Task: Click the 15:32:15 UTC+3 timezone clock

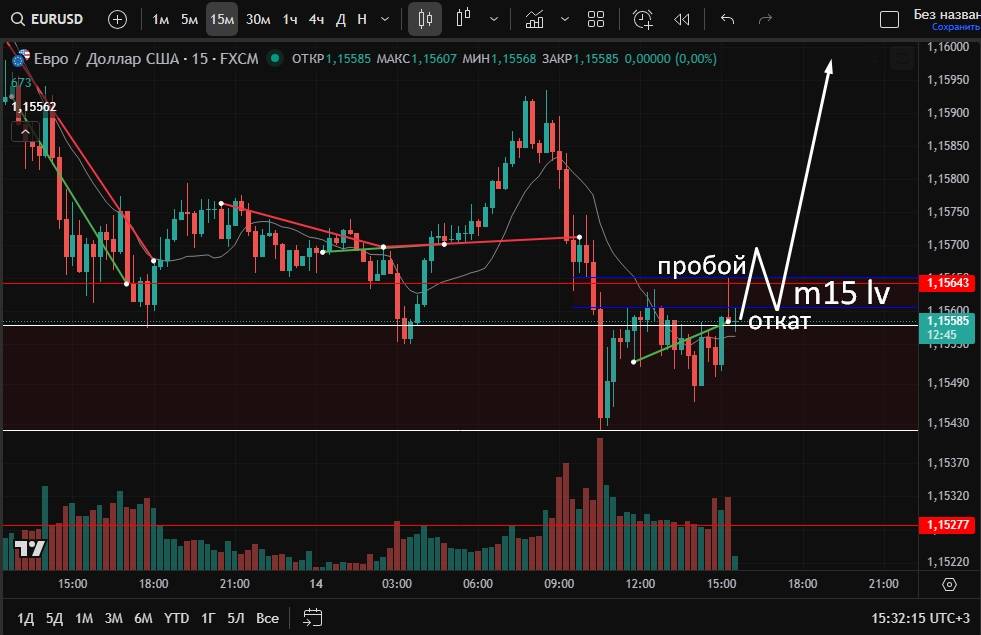Action: click(918, 618)
